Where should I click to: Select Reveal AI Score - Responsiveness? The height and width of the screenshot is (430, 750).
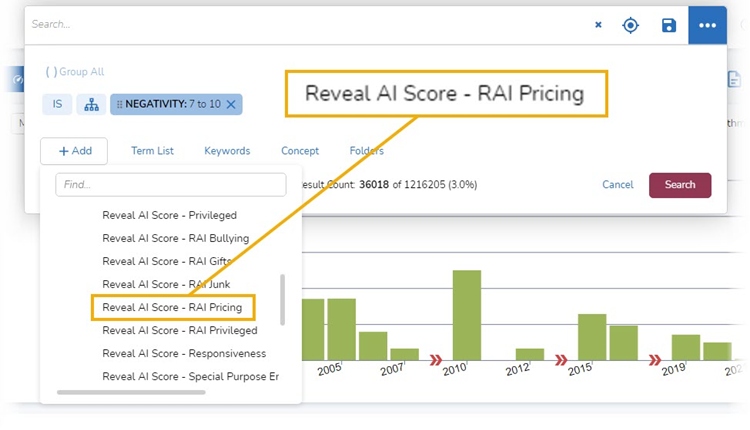[x=184, y=353]
